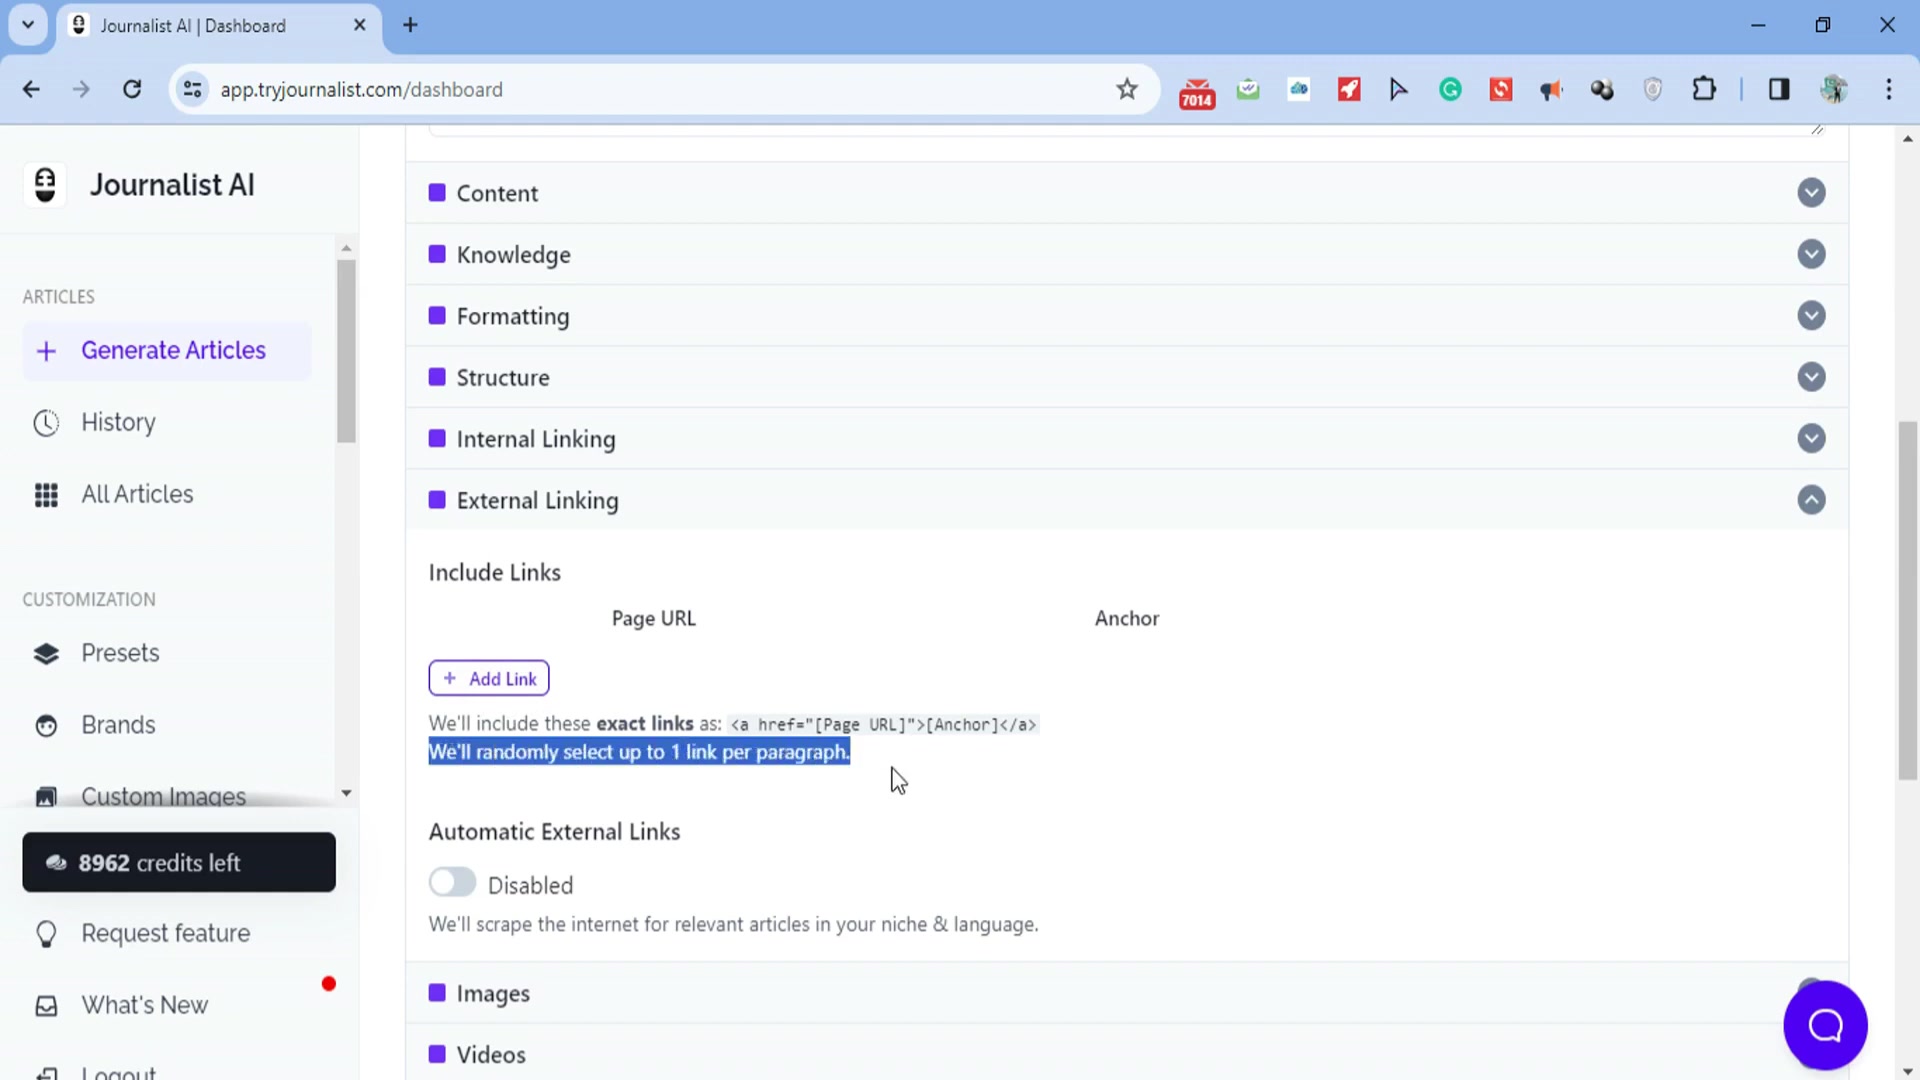Collapse the External Linking section chevron
Image resolution: width=1920 pixels, height=1080 pixels.
tap(1811, 500)
